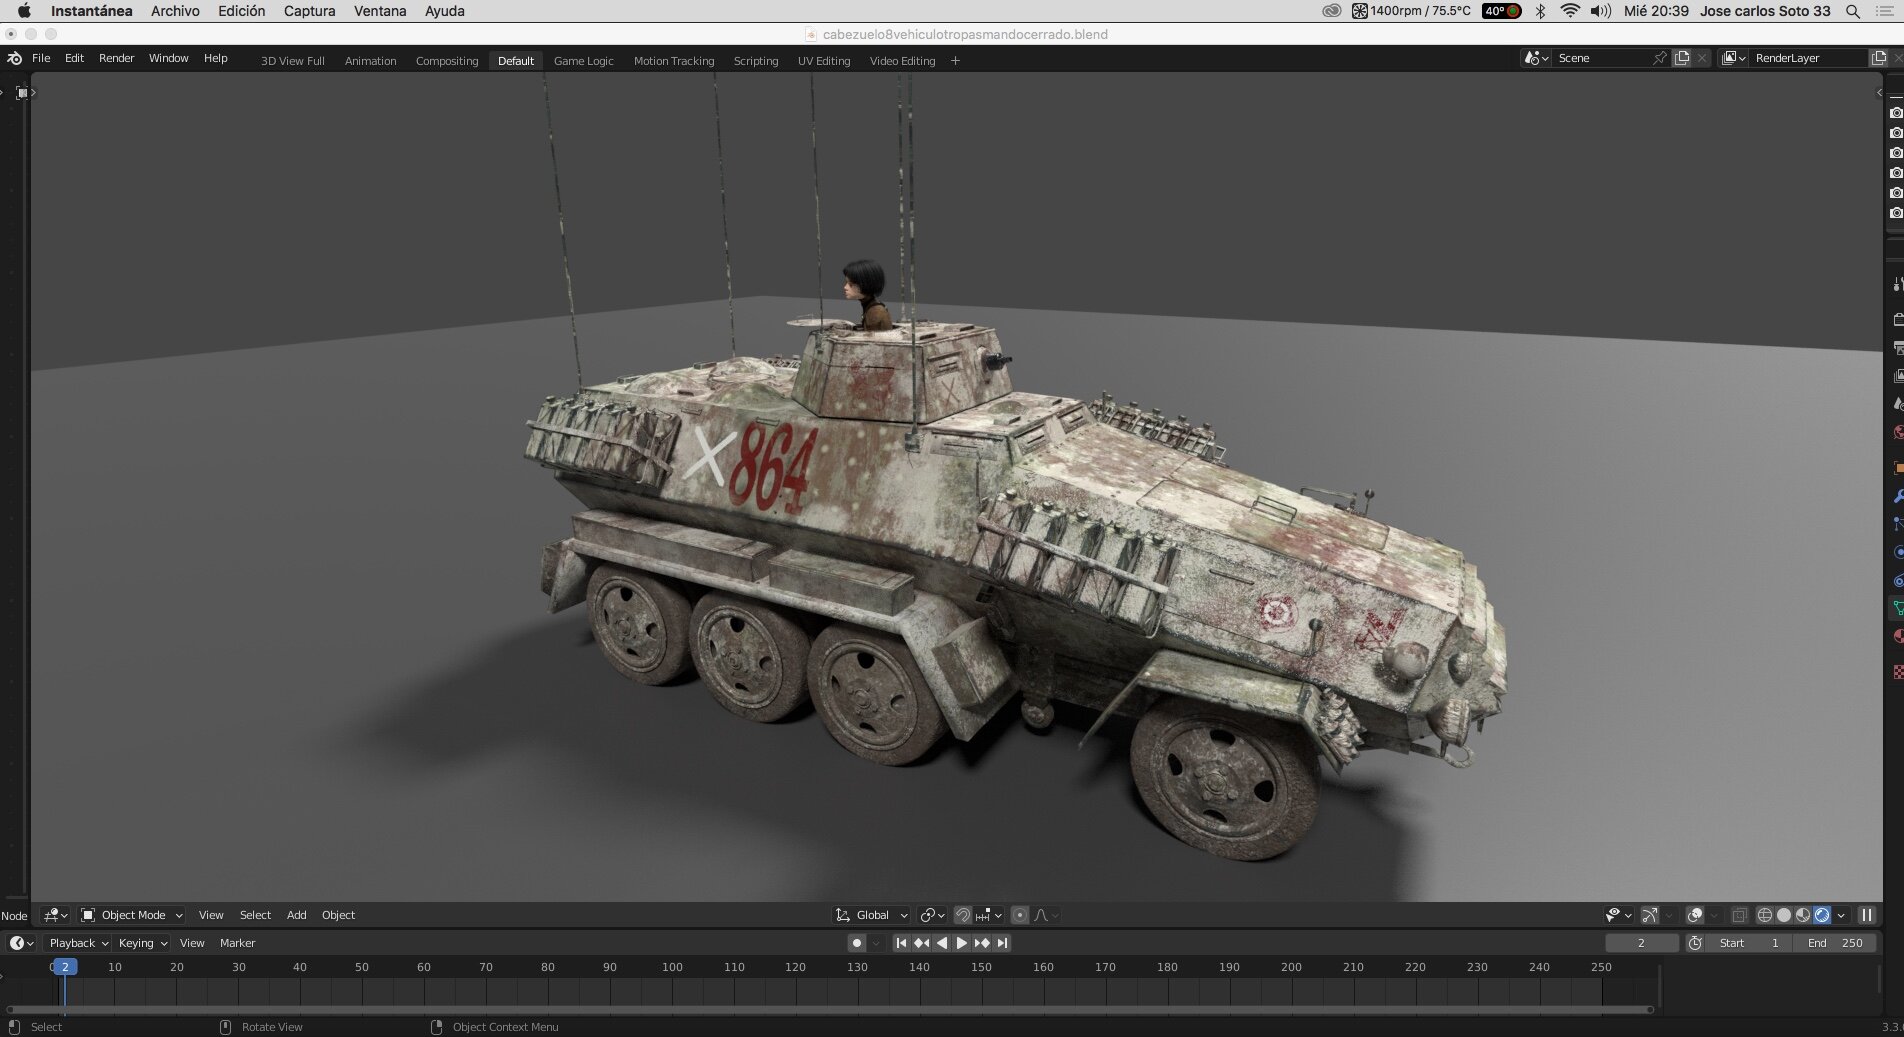Screen dimensions: 1904x1037
Task: Switch to UV Editing workspace tab
Action: click(x=824, y=61)
